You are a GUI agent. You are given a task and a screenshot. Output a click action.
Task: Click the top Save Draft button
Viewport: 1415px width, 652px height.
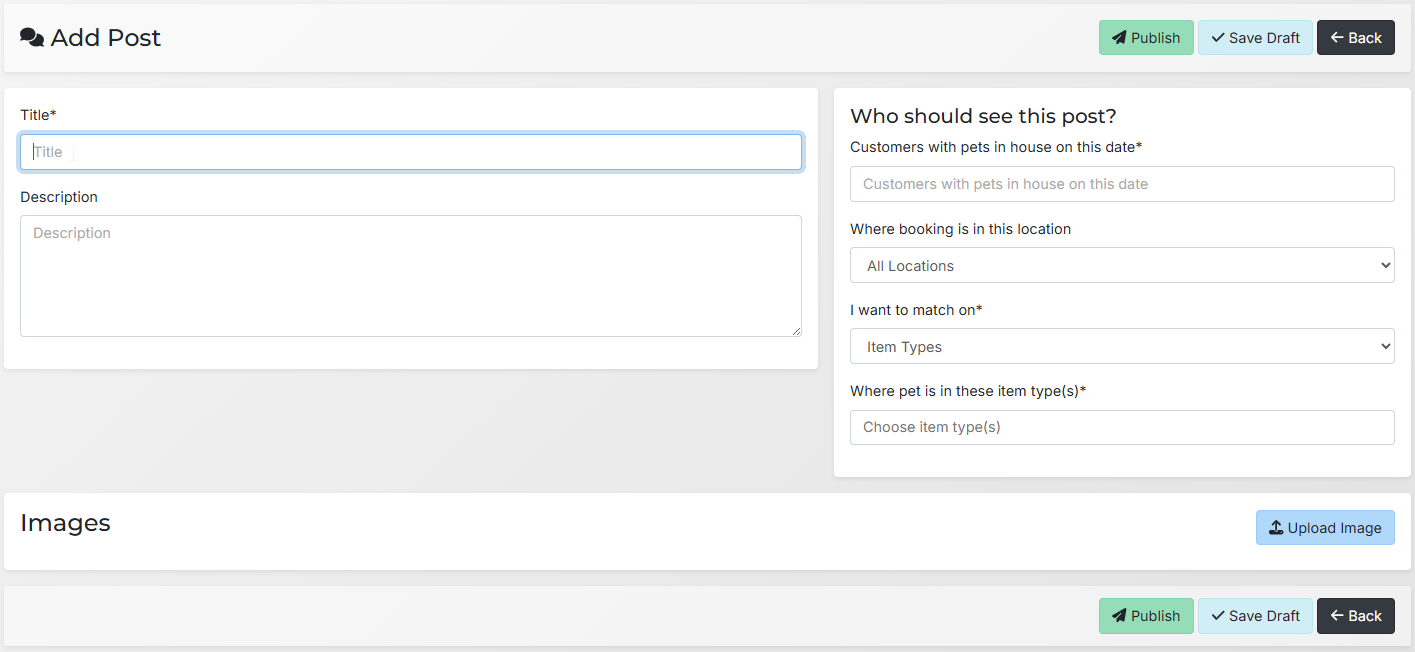pos(1255,38)
